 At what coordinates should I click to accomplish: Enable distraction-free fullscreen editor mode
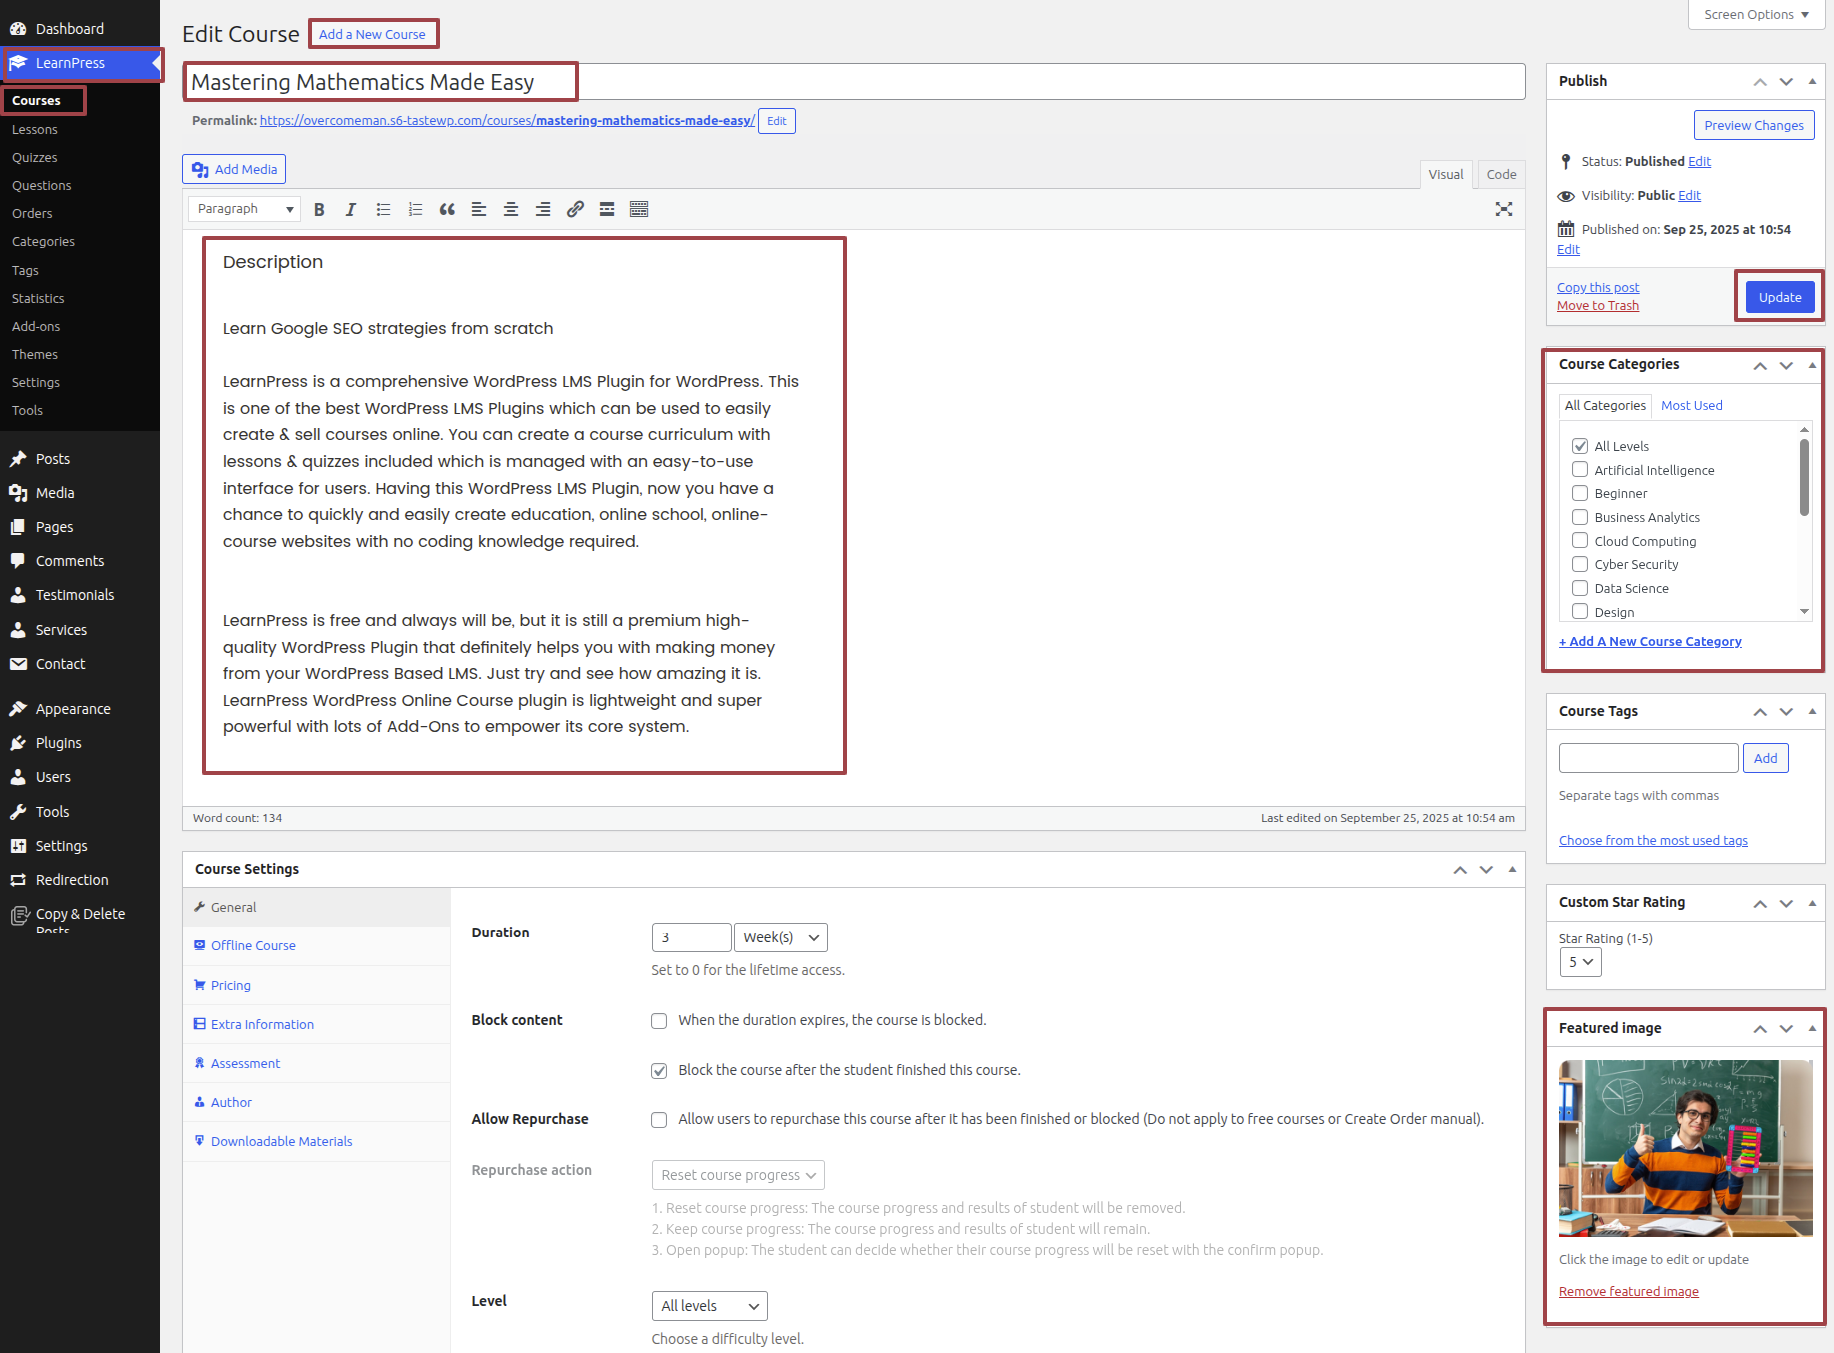1503,209
